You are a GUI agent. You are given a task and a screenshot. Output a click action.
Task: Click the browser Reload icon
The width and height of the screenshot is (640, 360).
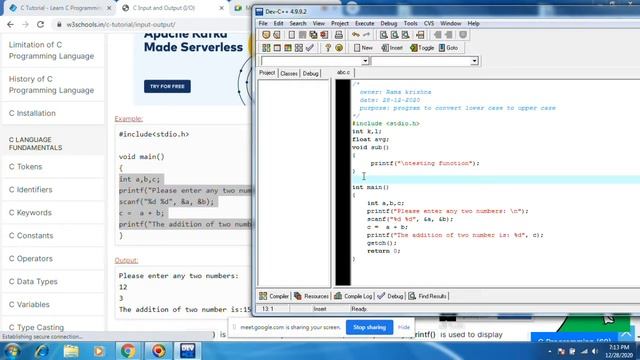[40, 24]
